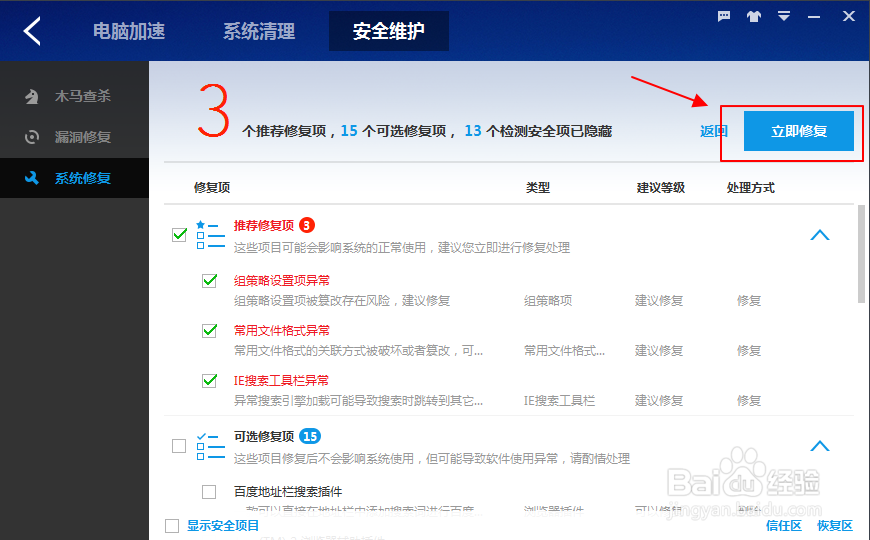Click the 处理方式 column header

tap(751, 188)
